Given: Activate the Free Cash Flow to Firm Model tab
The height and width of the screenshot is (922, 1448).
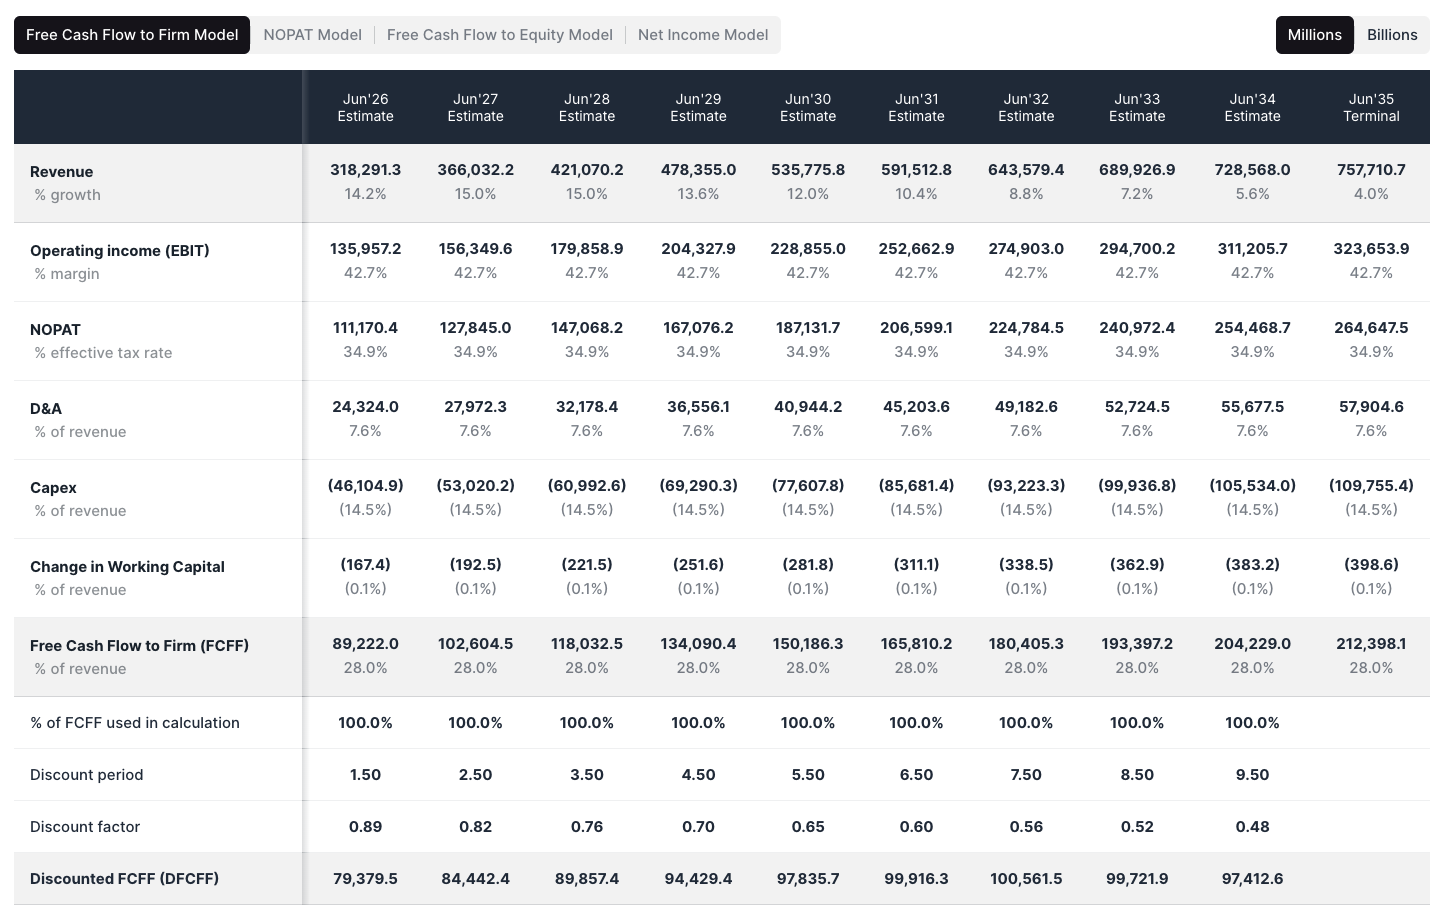Looking at the screenshot, I should click(131, 34).
